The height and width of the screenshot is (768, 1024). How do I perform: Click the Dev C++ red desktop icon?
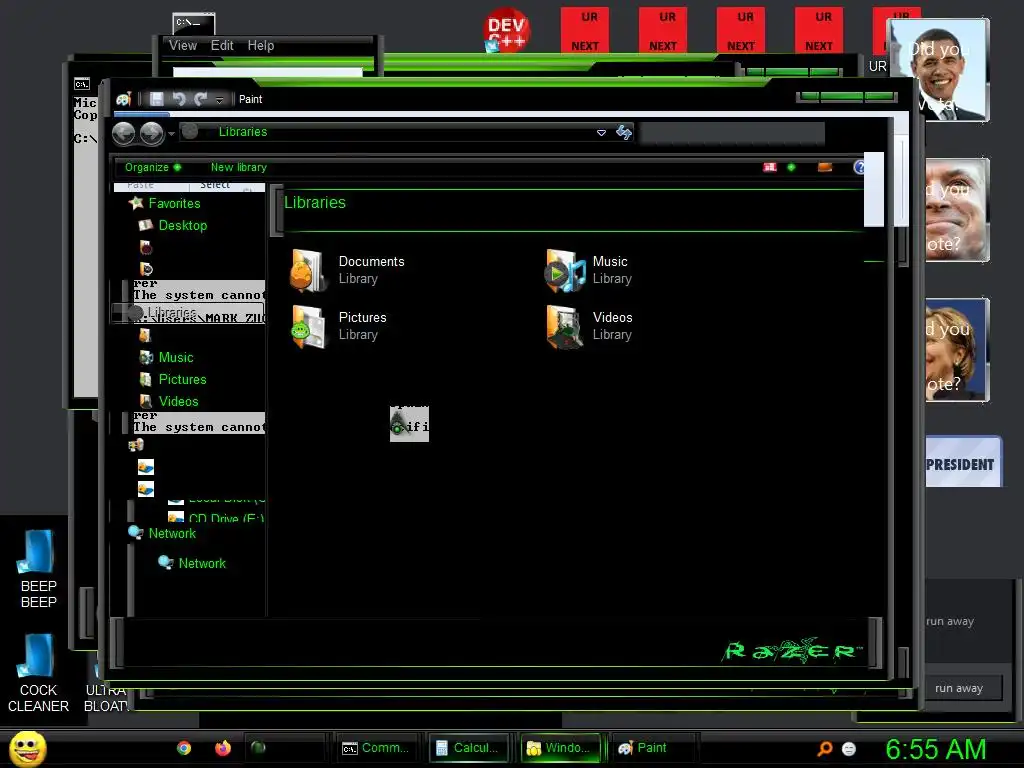point(506,31)
